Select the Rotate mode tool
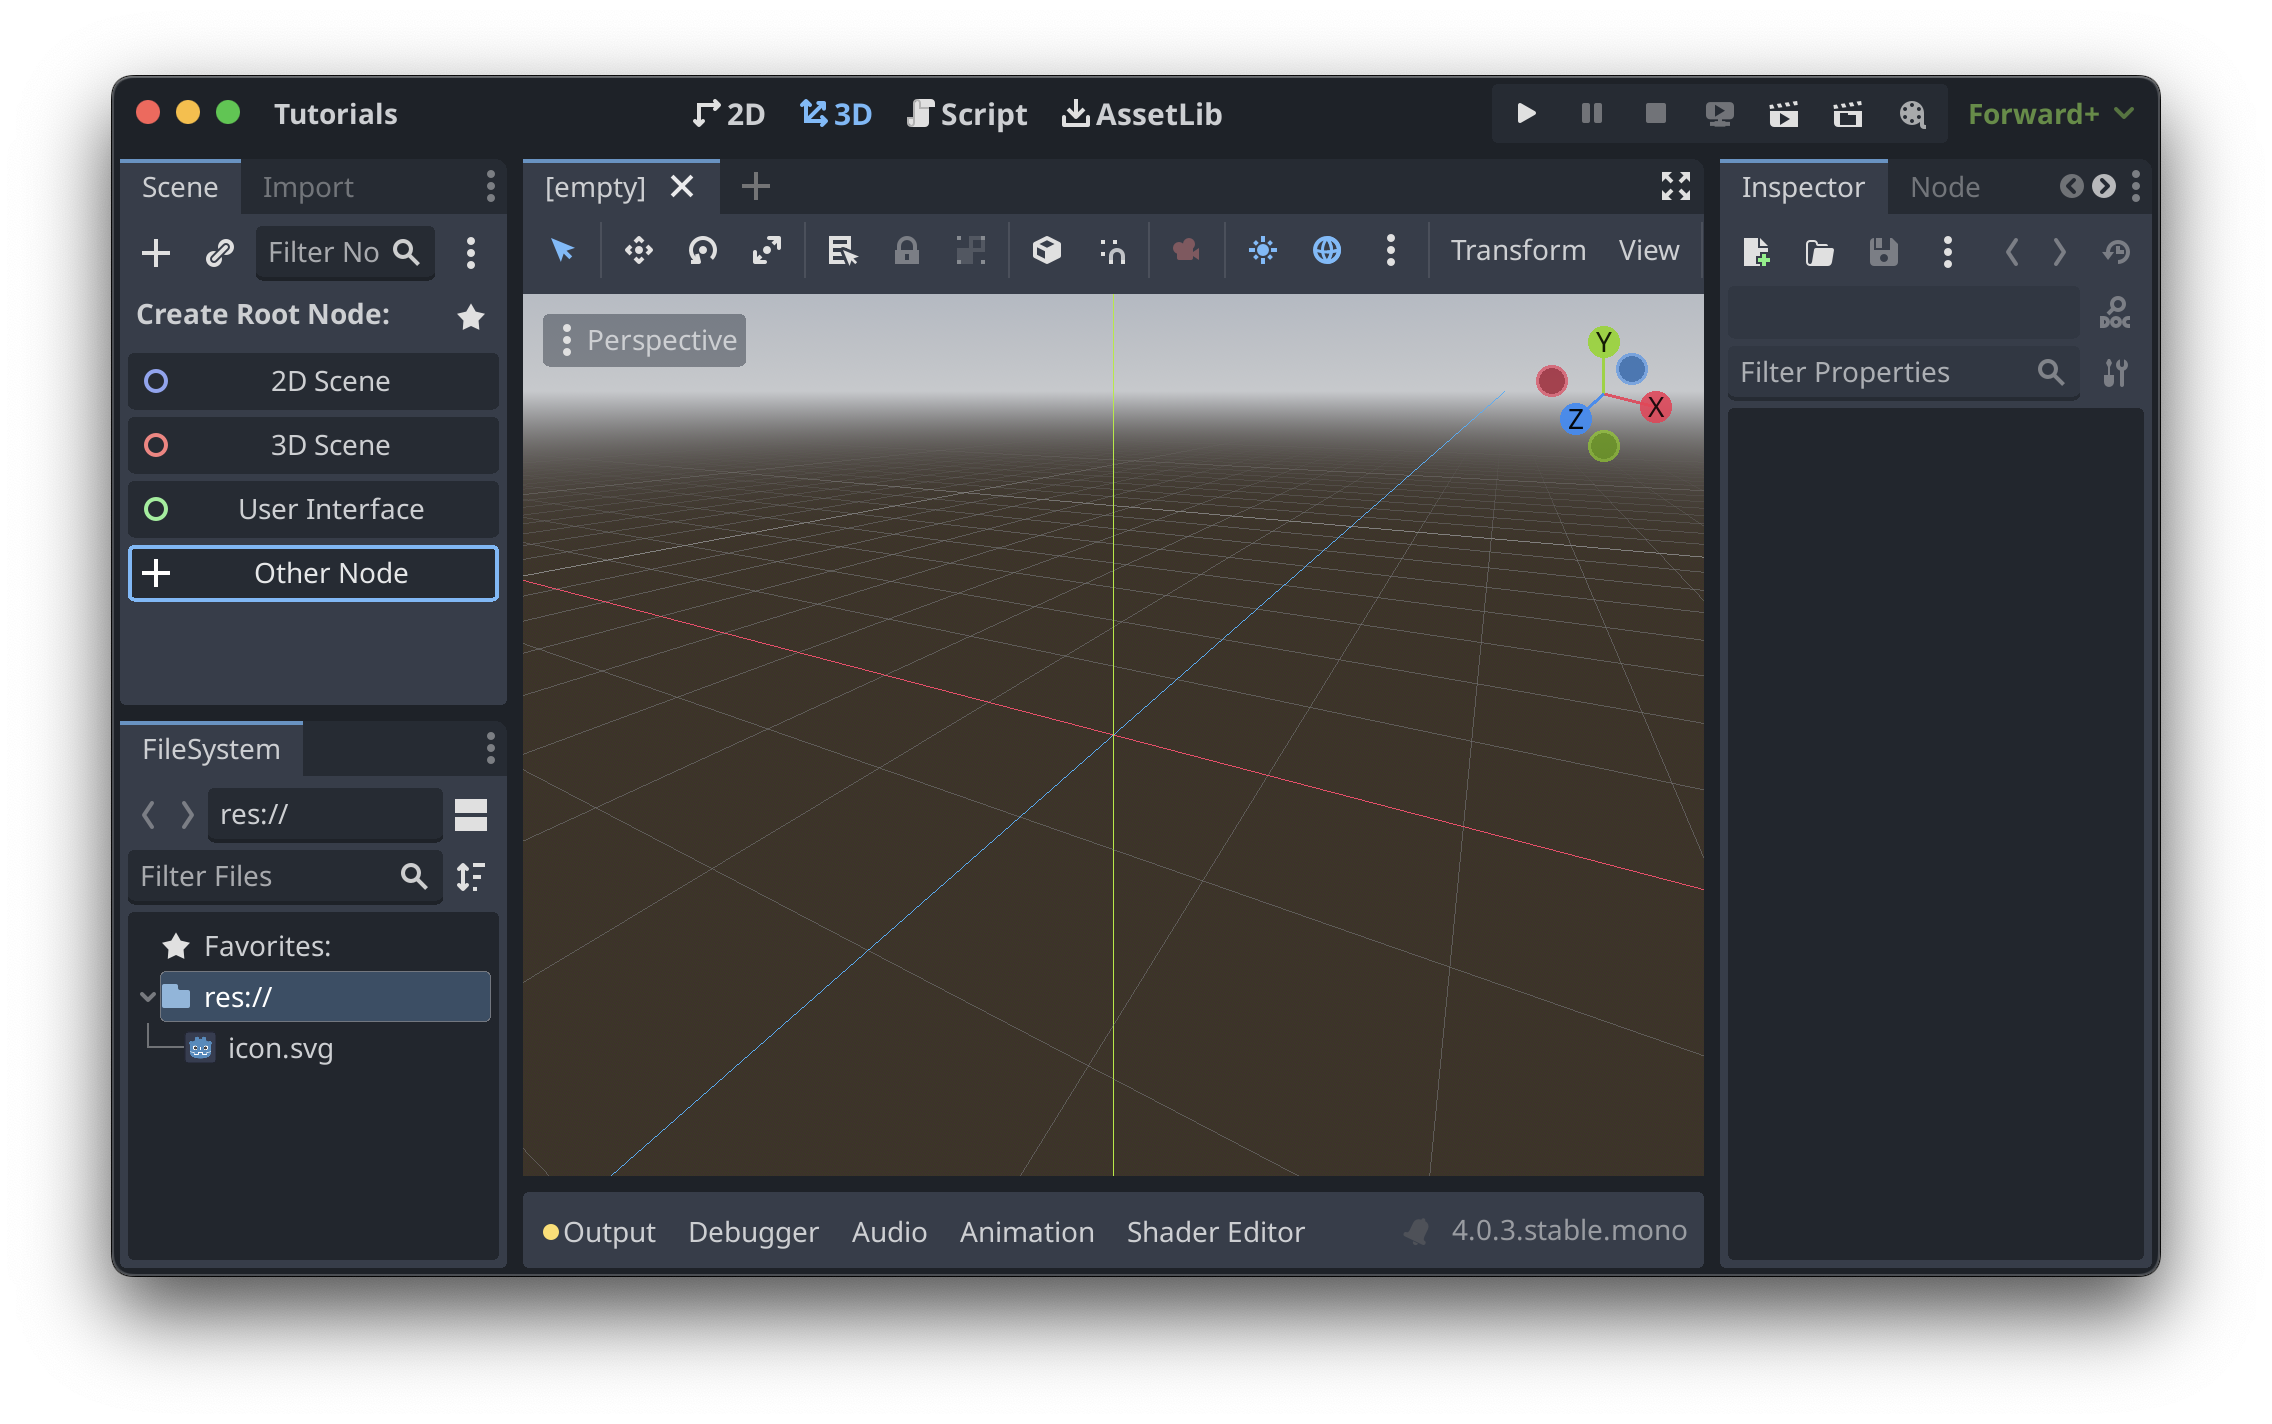This screenshot has height=1424, width=2272. pyautogui.click(x=701, y=251)
